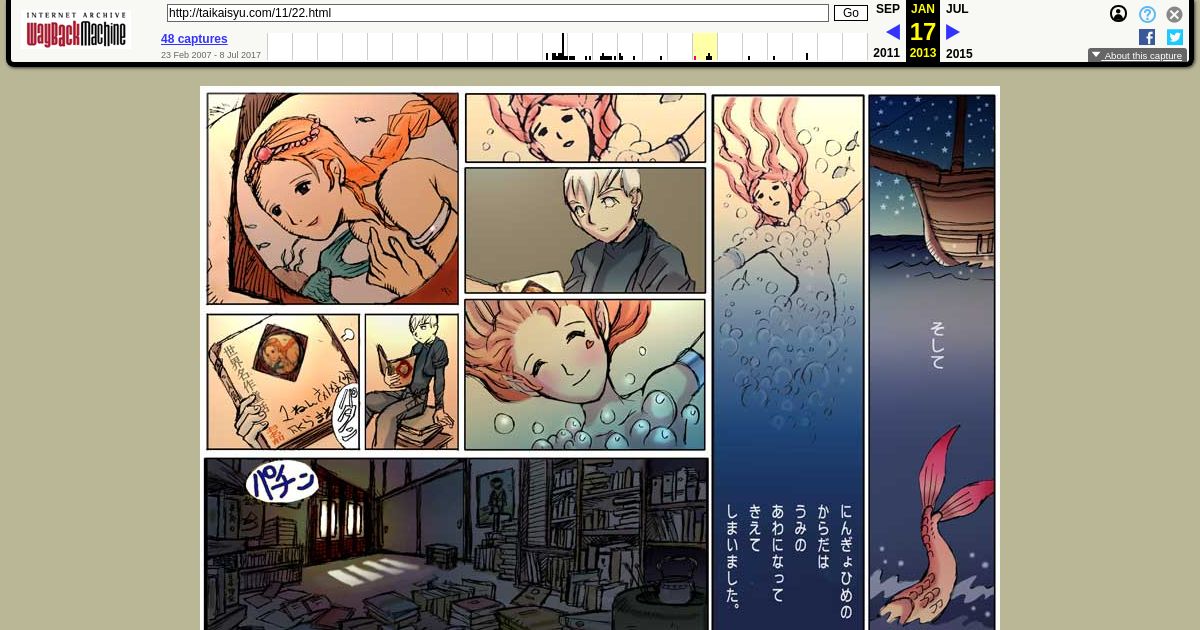This screenshot has height=630, width=1200.
Task: Click the そして text on night panel
Action: pos(938,345)
